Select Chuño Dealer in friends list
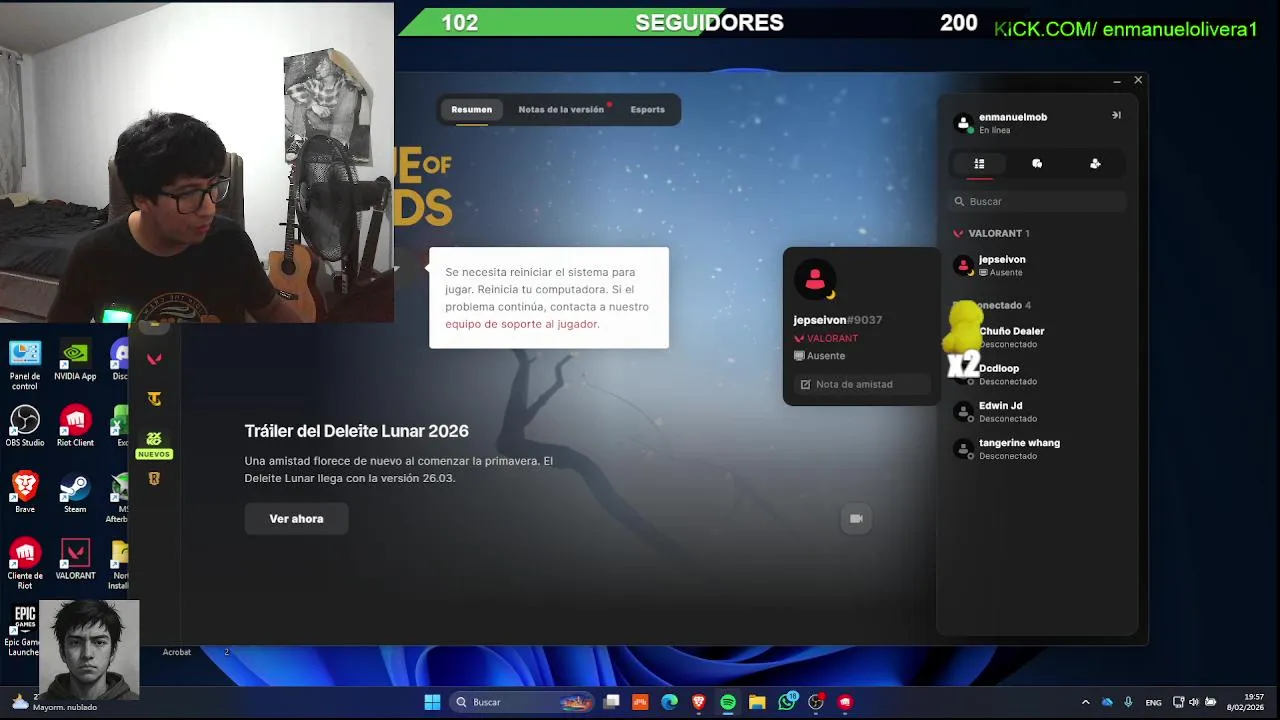Viewport: 1280px width, 720px height. pyautogui.click(x=1037, y=337)
